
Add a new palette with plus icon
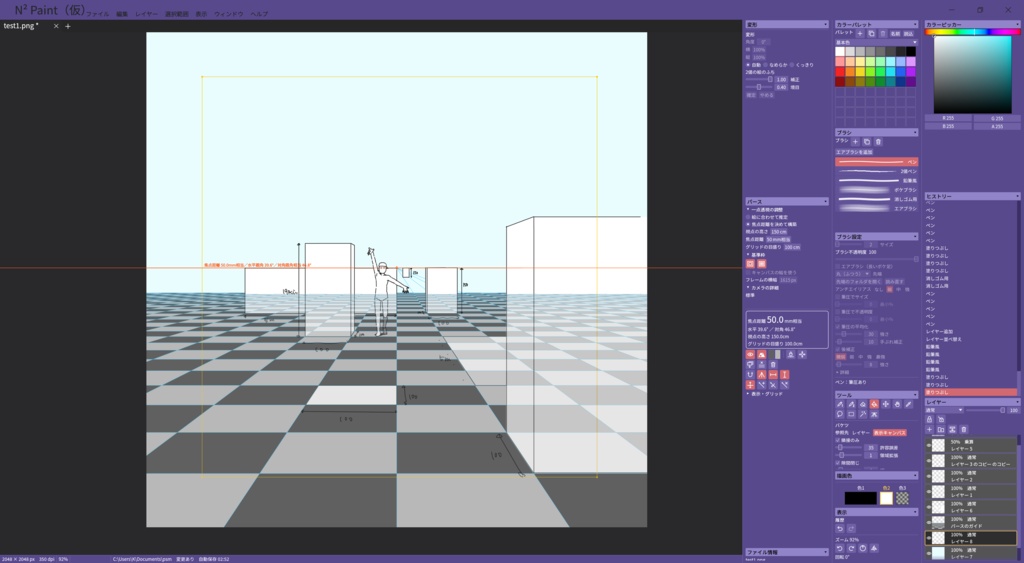pyautogui.click(x=860, y=33)
